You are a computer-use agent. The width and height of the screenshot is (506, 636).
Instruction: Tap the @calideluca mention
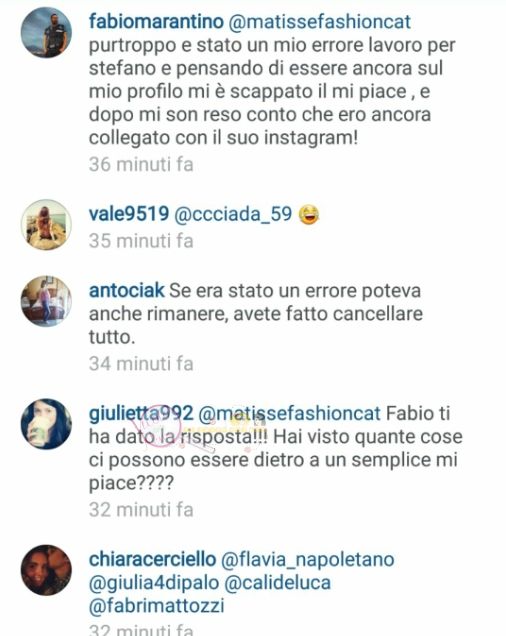pos(278,583)
